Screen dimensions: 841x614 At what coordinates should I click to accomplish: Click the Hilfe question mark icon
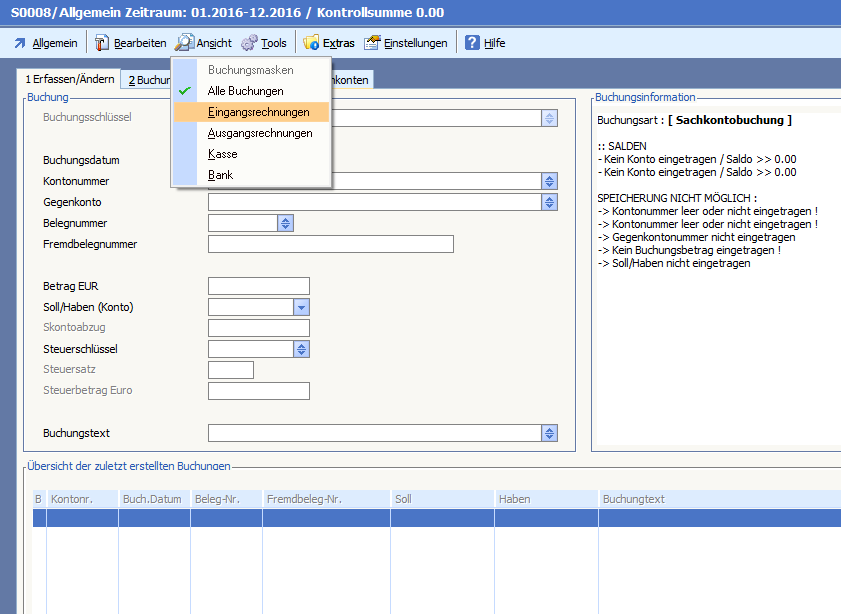tap(473, 43)
